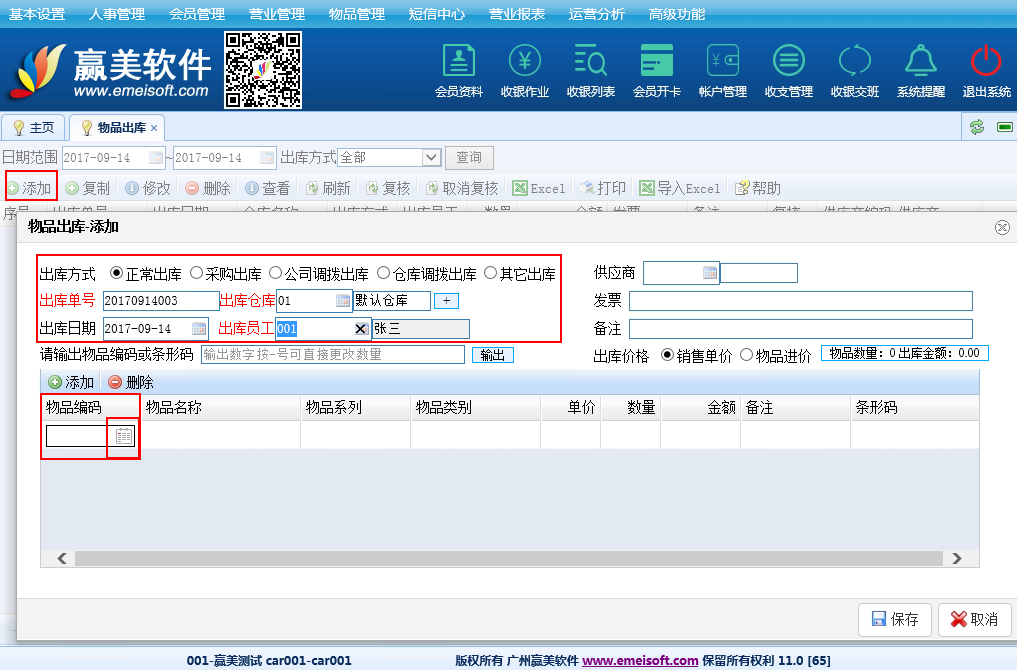This screenshot has width=1017, height=670.
Task: Open the 出库仓库 warehouse lookup picker
Action: tap(342, 301)
